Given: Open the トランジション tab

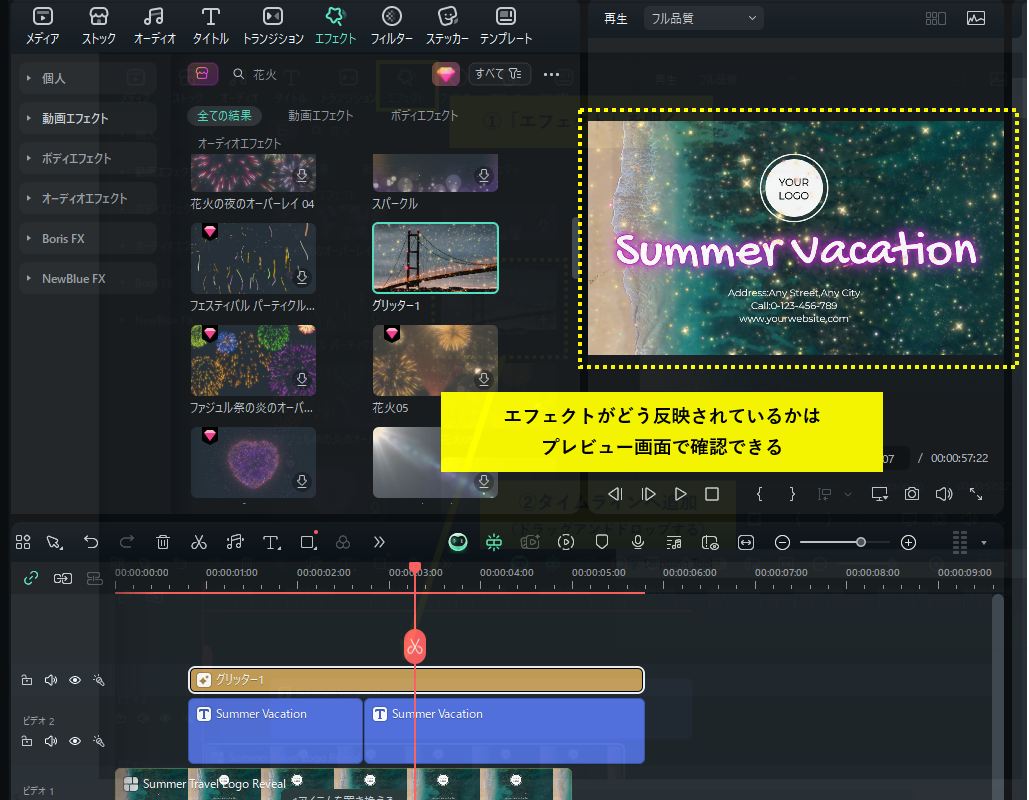Looking at the screenshot, I should point(273,26).
